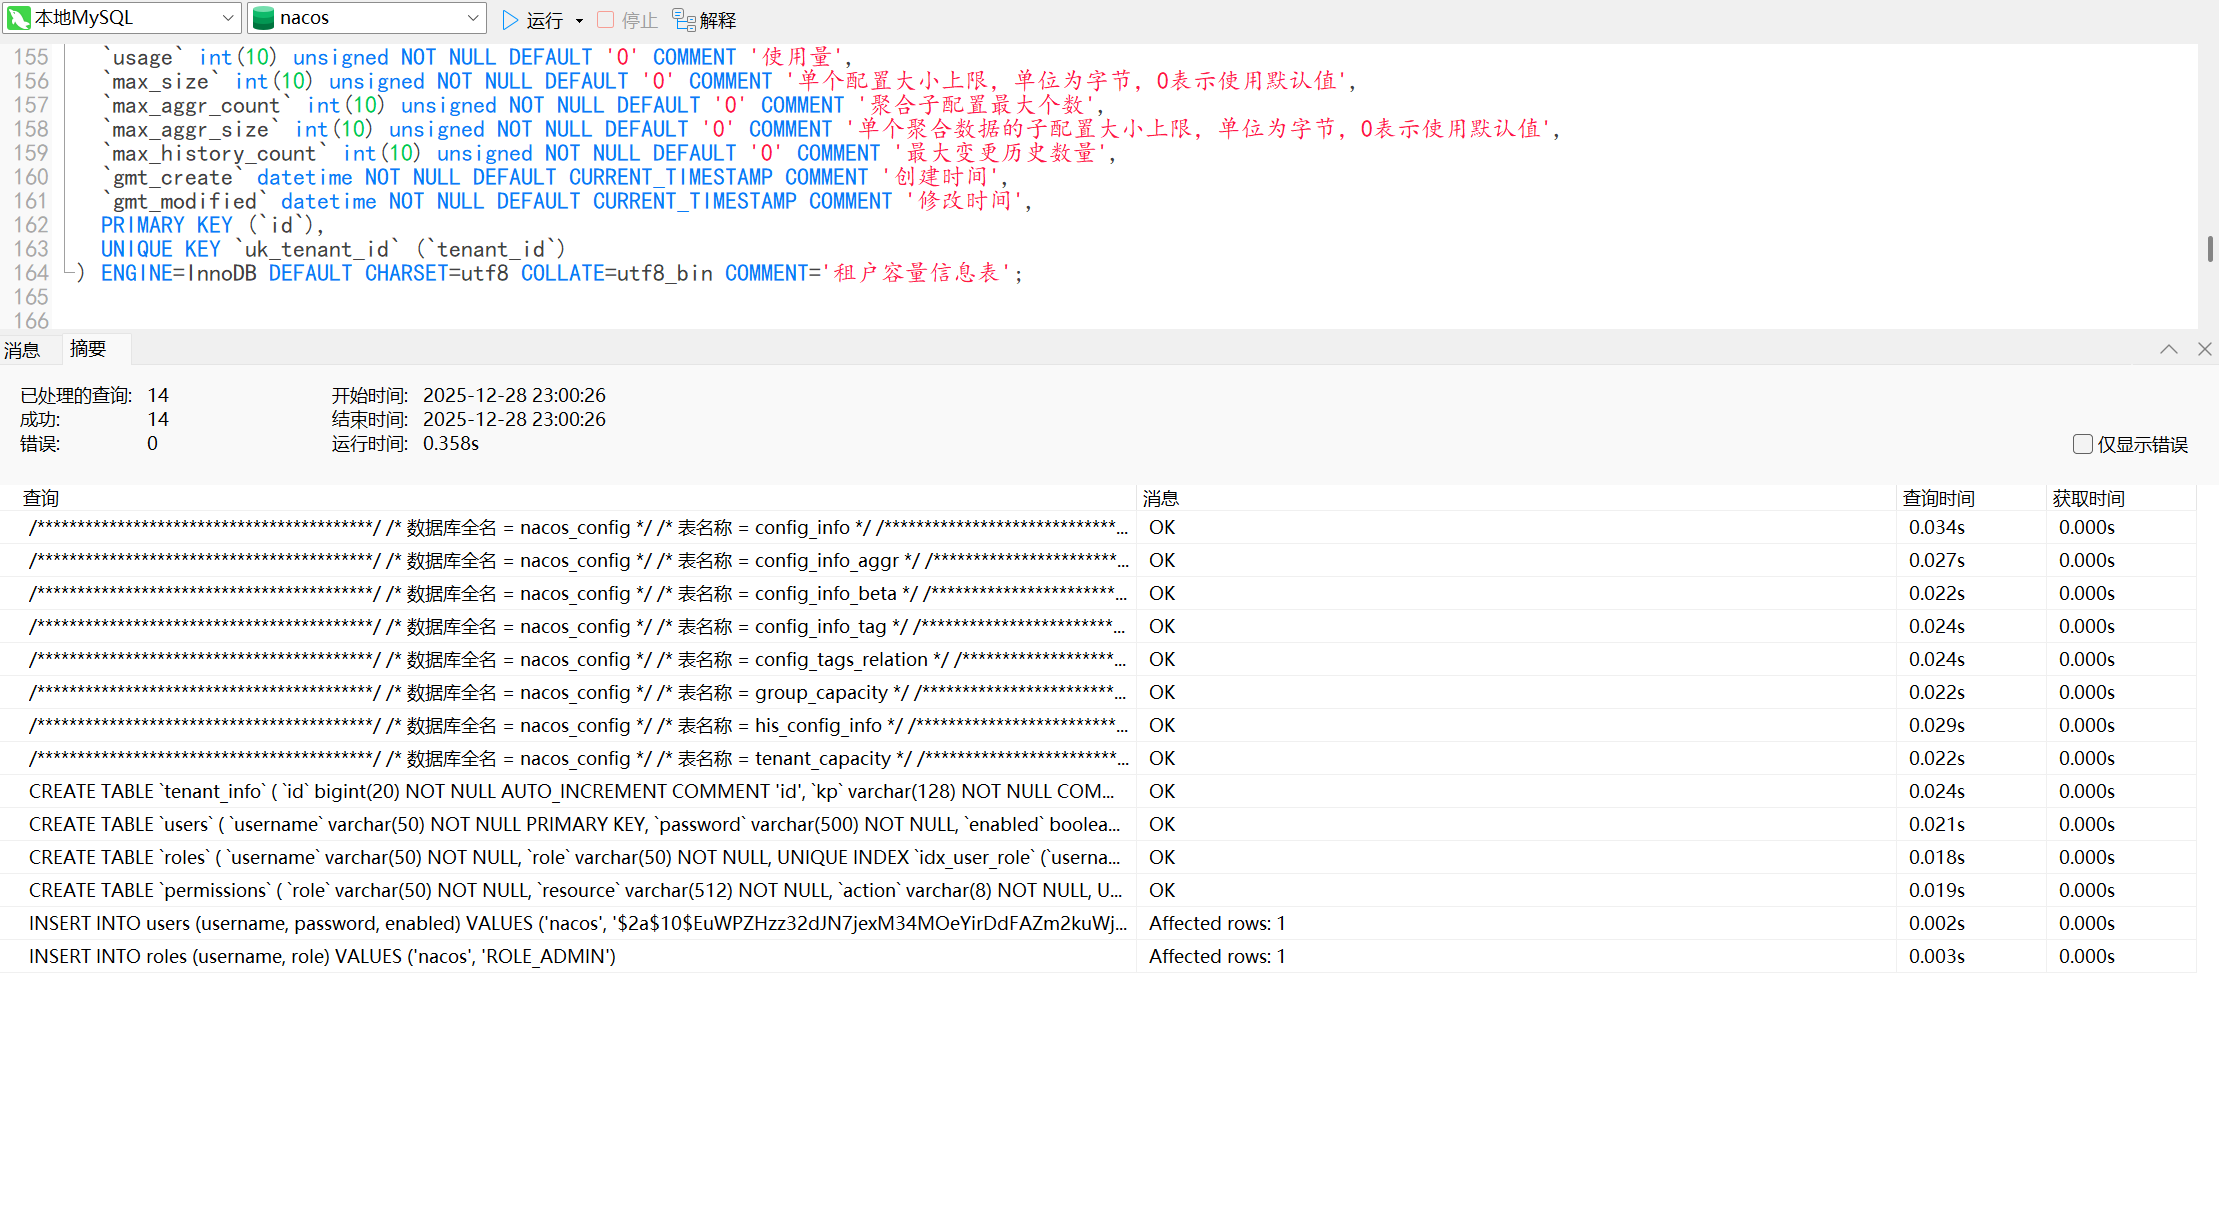Click the 查询 column header
The width and height of the screenshot is (2219, 1223).
point(41,498)
